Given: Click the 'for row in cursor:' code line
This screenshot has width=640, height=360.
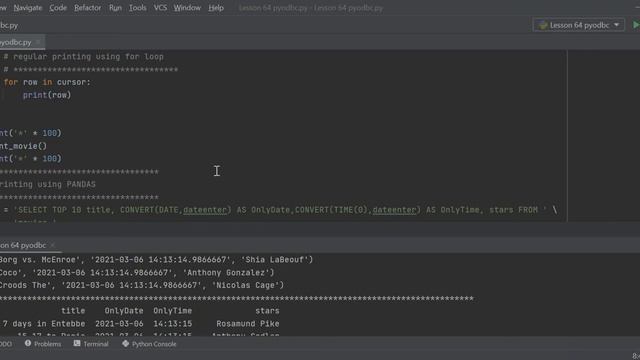Looking at the screenshot, I should coord(47,82).
